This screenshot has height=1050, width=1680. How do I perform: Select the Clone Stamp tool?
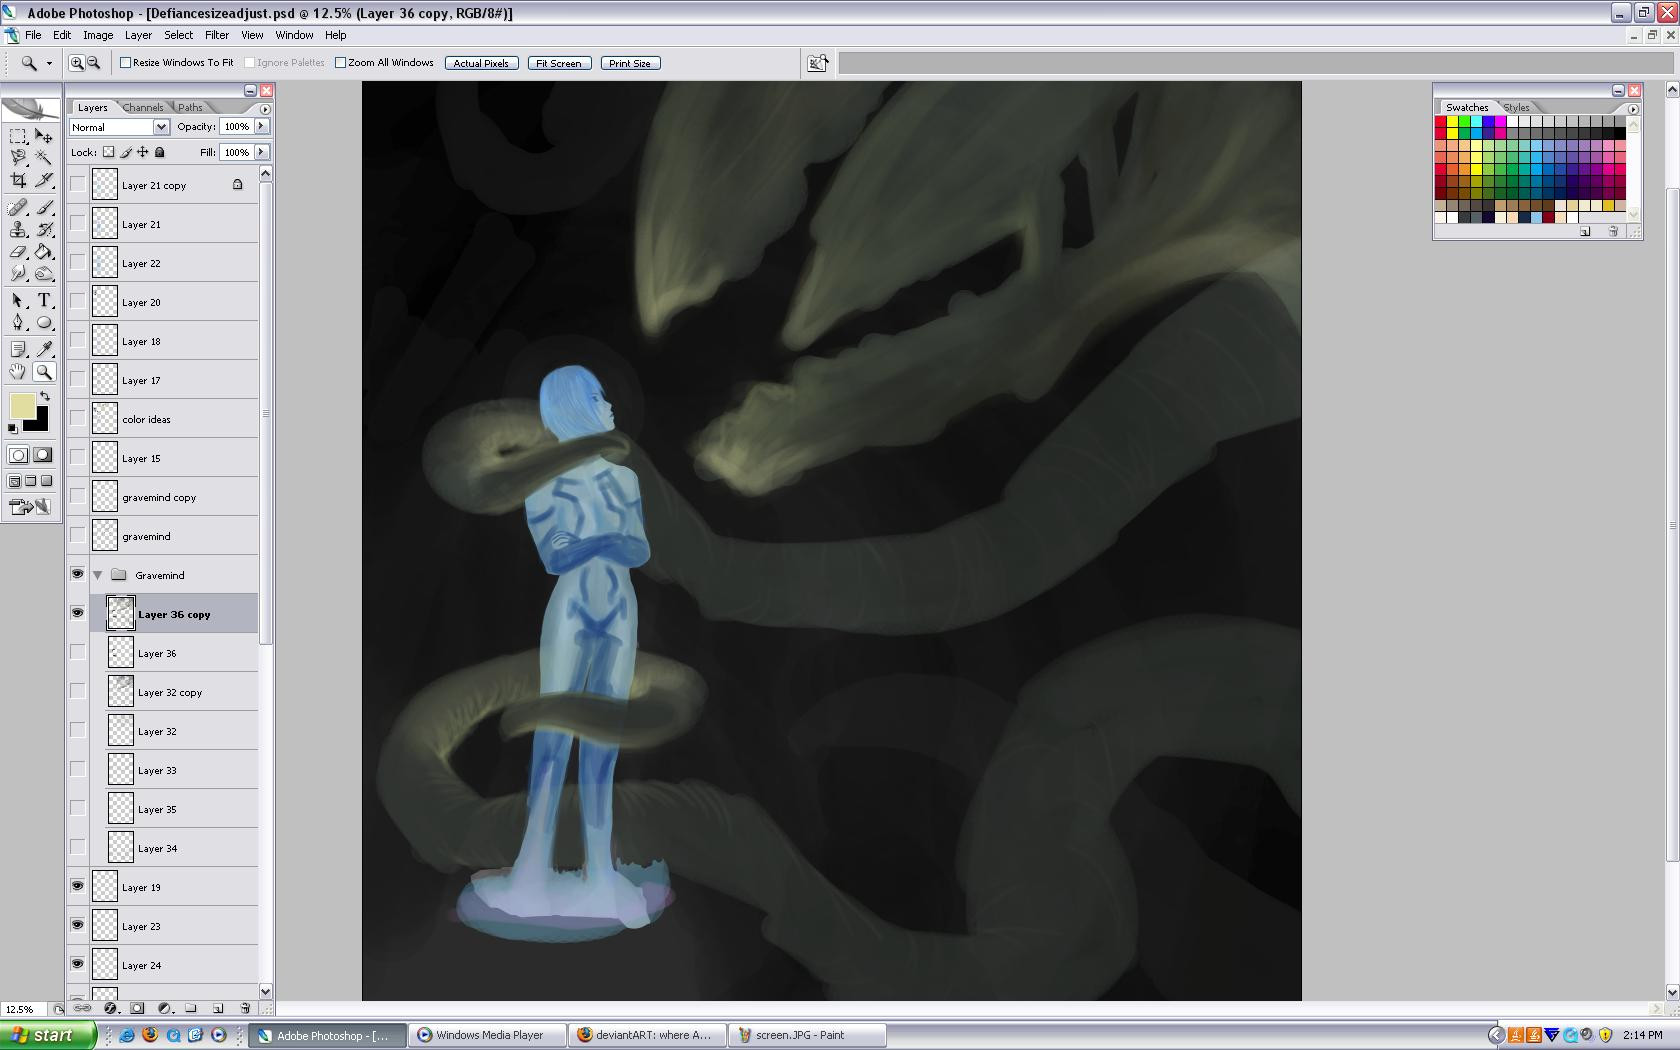[18, 230]
